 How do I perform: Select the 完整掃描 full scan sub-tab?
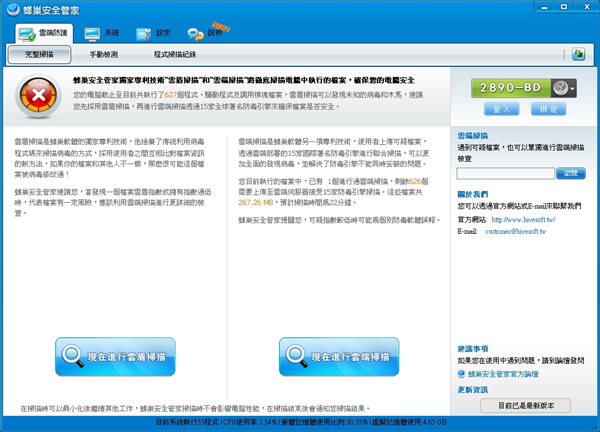(x=39, y=55)
